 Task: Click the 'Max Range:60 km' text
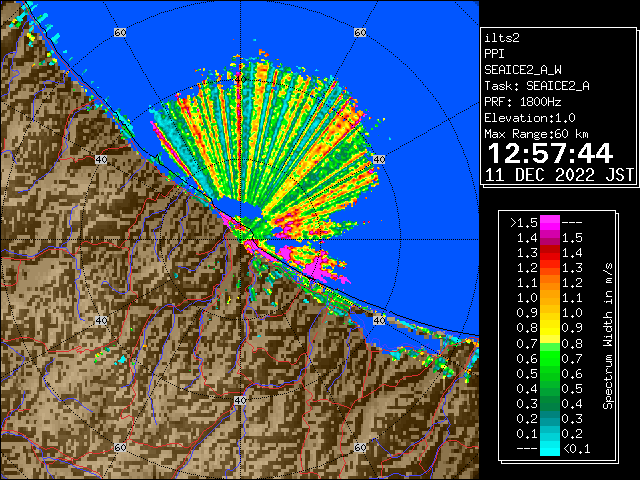pyautogui.click(x=537, y=134)
